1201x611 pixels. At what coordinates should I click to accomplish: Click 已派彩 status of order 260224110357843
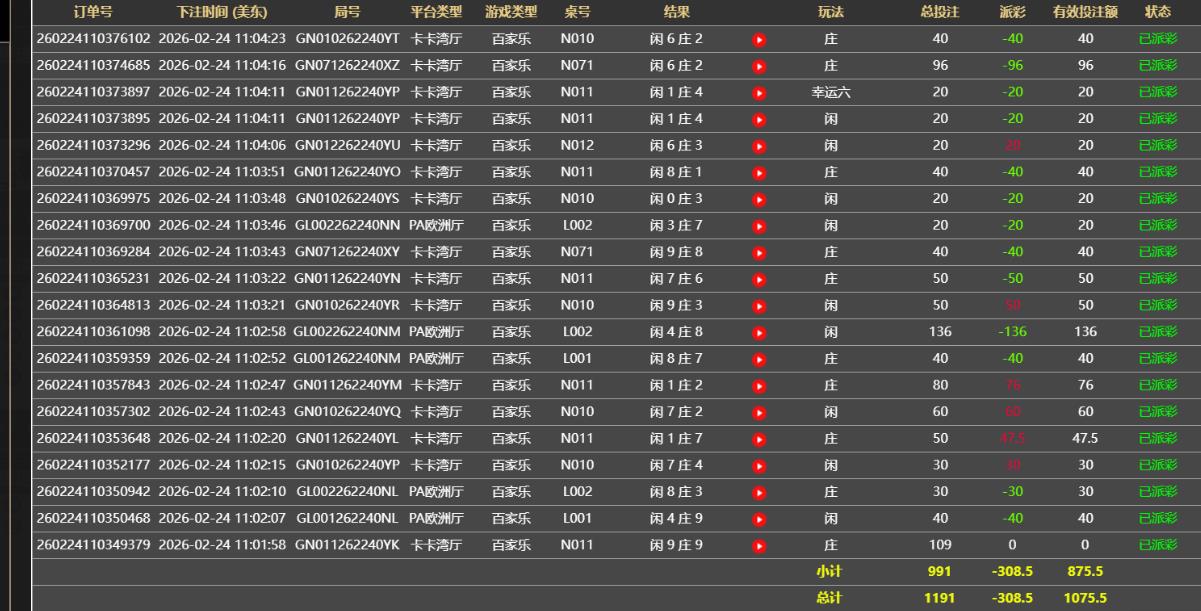pos(1158,385)
